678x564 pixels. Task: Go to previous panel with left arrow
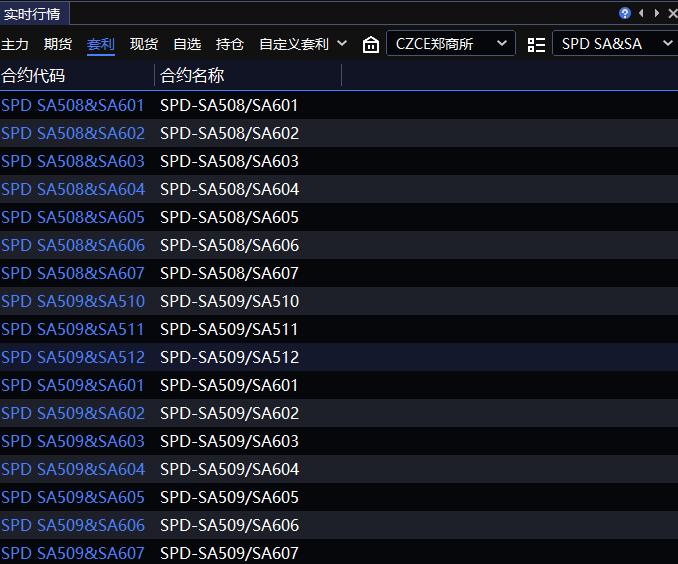tap(641, 13)
